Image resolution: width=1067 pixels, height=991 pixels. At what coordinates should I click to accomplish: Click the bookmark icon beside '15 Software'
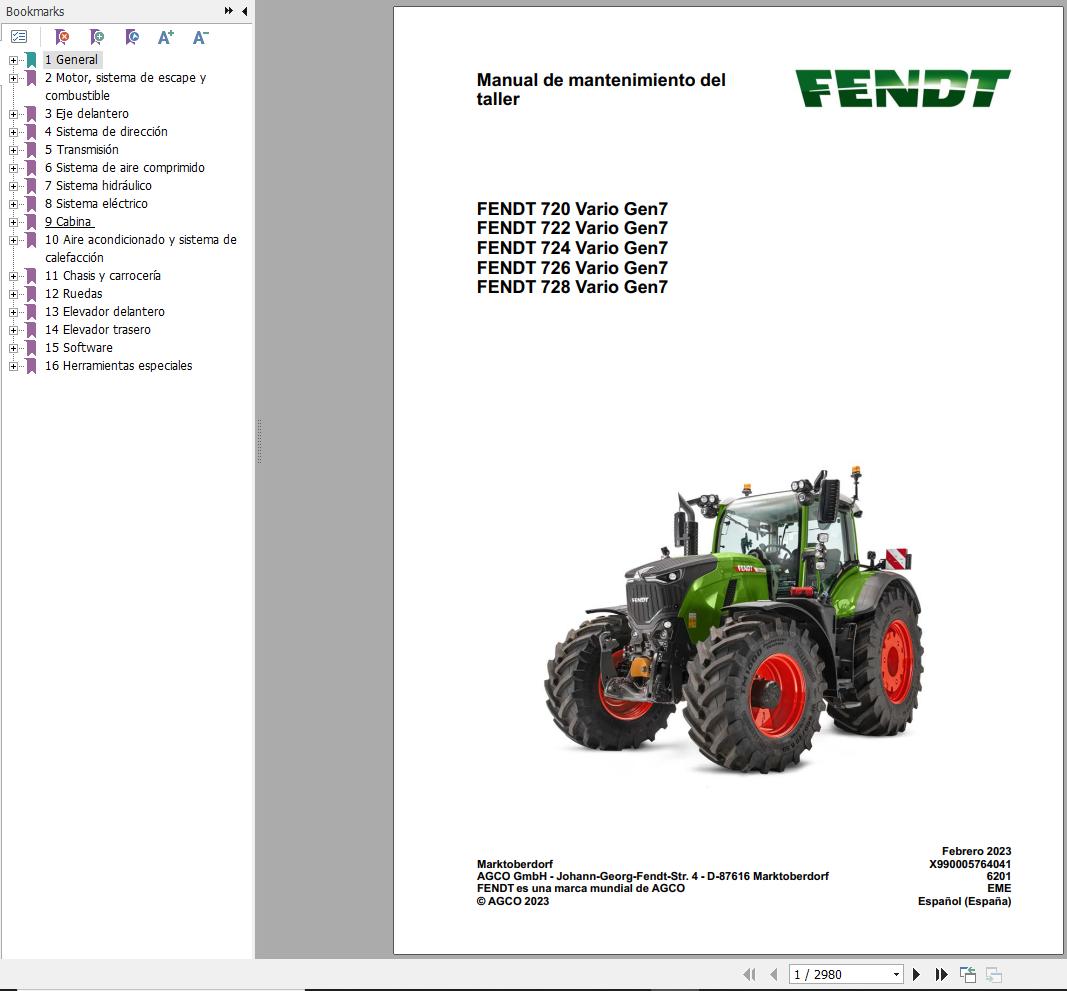tap(31, 348)
